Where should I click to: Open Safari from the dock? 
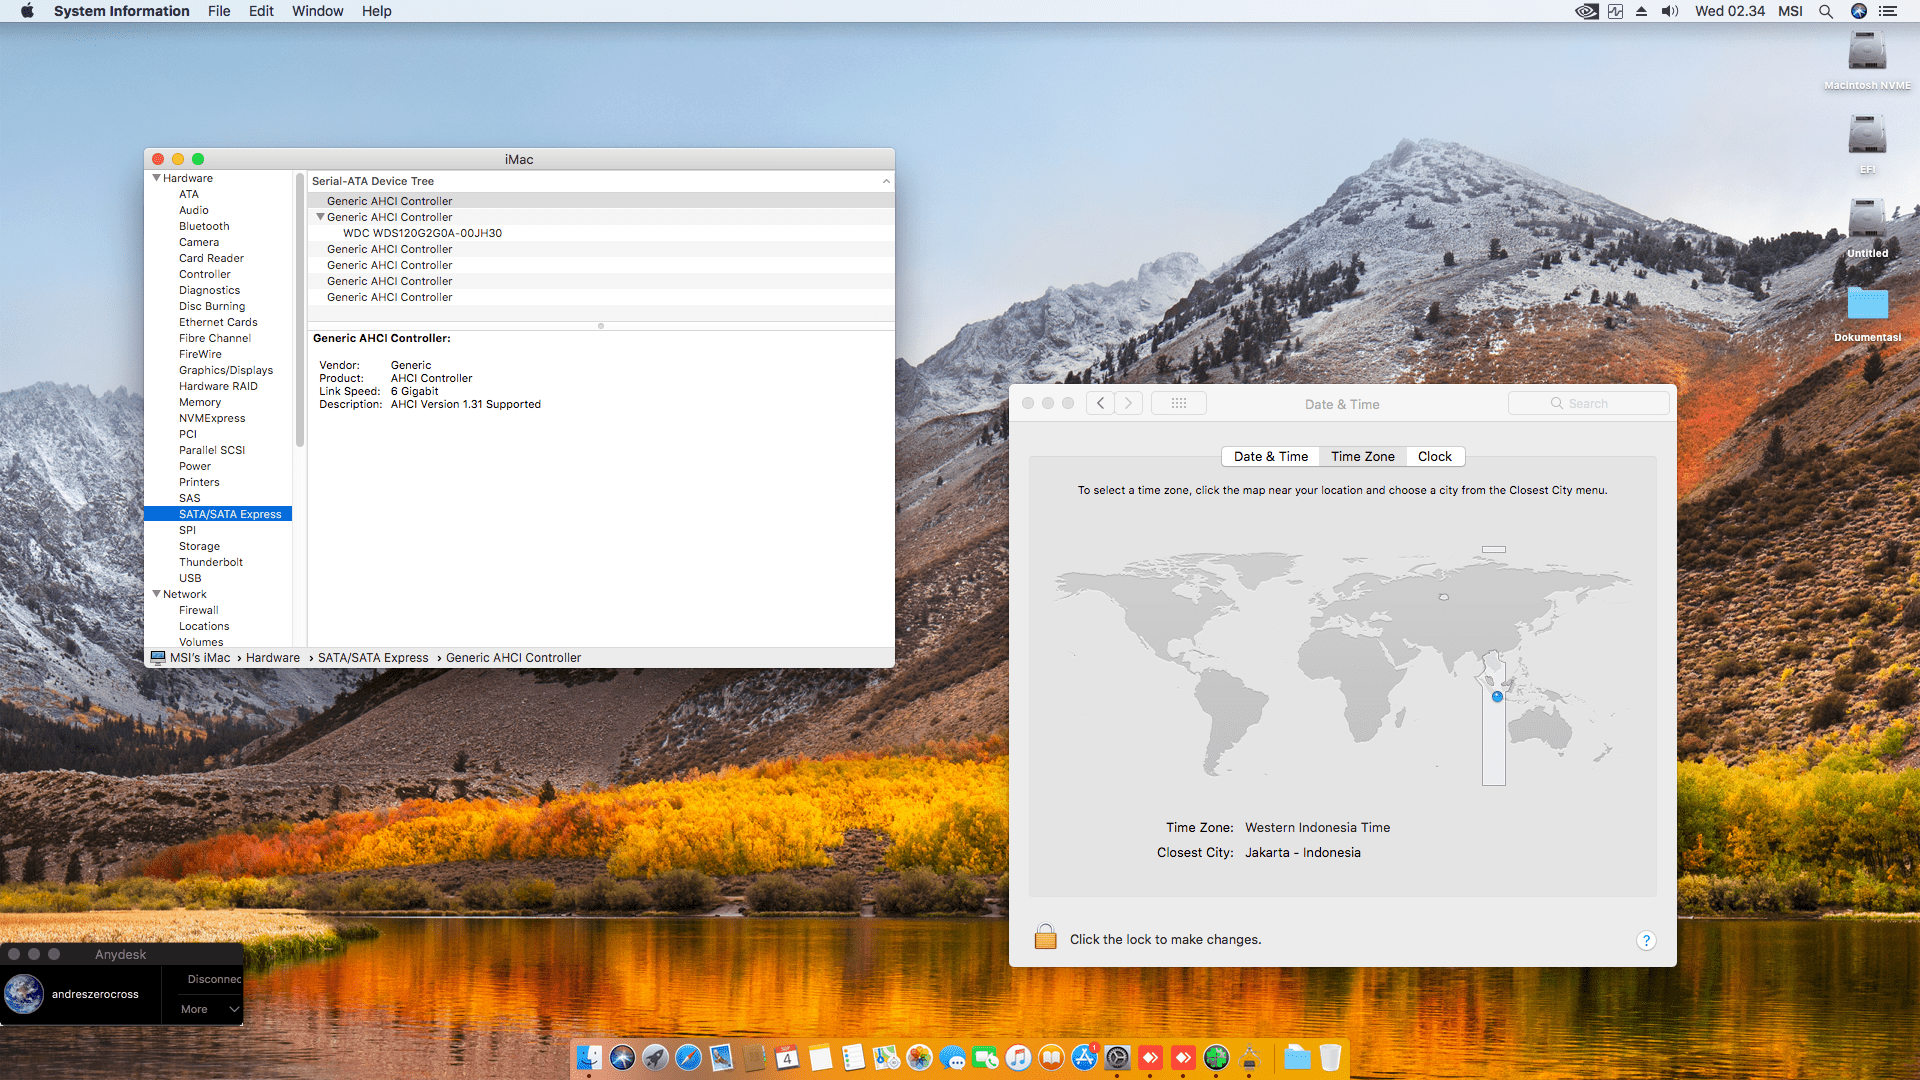[688, 1057]
